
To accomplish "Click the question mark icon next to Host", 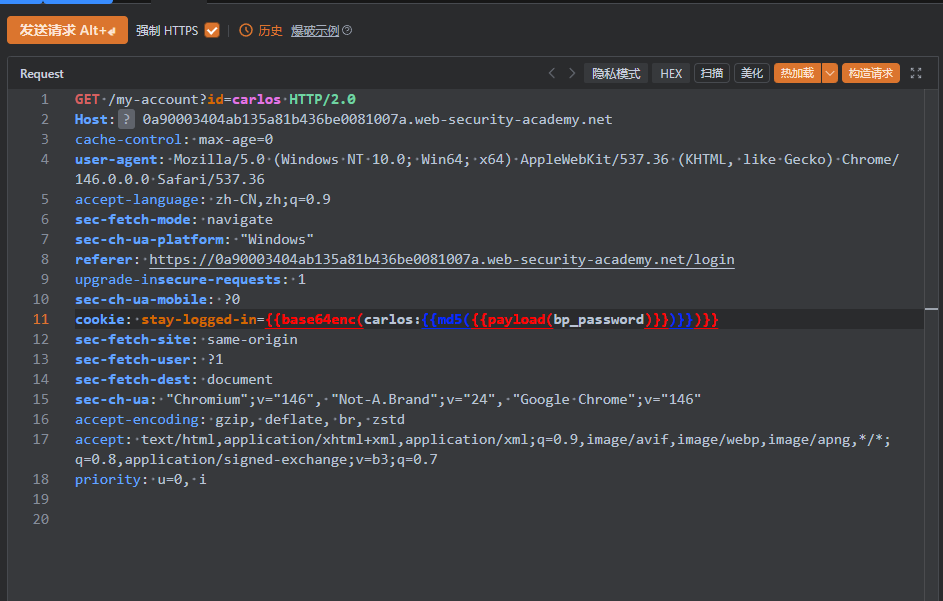I will pyautogui.click(x=126, y=120).
